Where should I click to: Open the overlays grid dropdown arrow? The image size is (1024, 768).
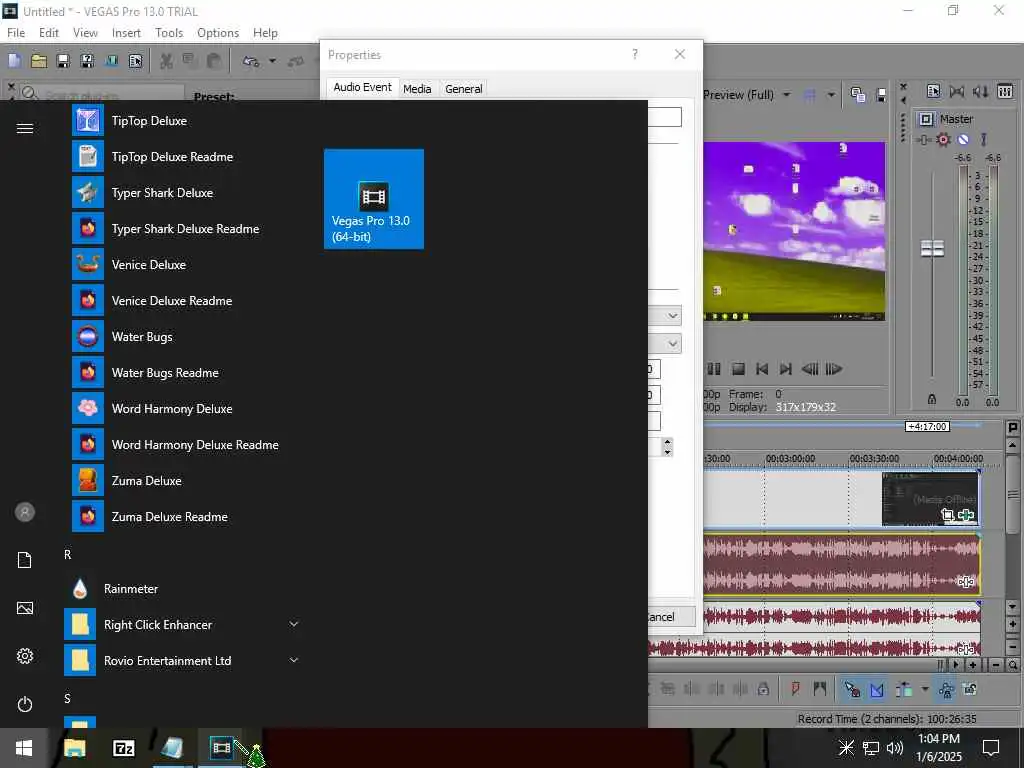click(x=831, y=95)
